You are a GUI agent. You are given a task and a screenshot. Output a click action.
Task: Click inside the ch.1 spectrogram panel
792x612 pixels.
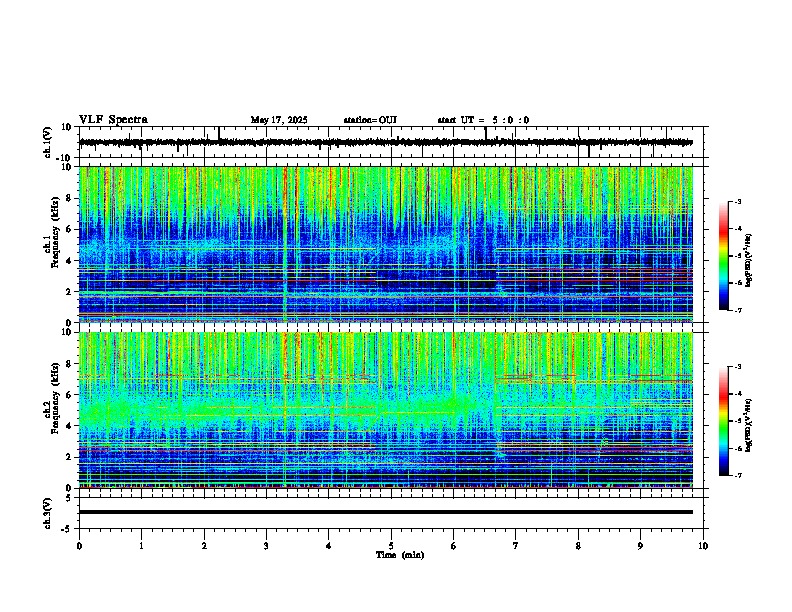tap(386, 244)
